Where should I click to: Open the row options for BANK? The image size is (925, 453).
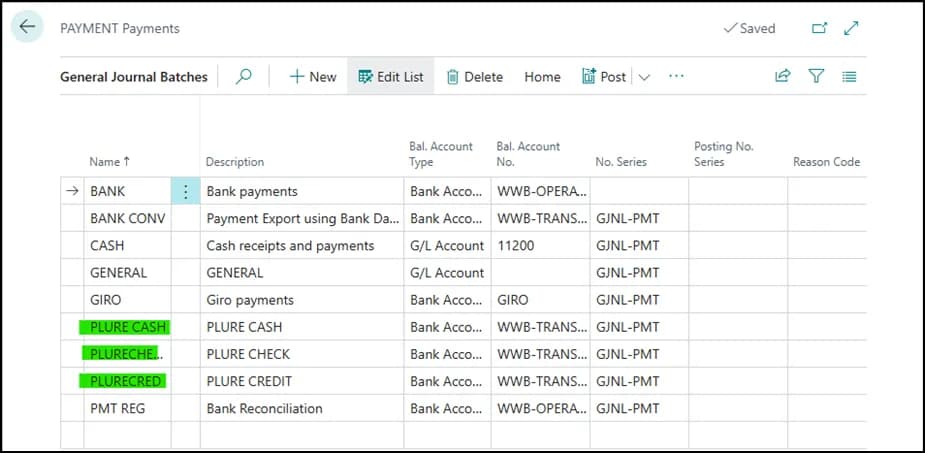pyautogui.click(x=186, y=191)
